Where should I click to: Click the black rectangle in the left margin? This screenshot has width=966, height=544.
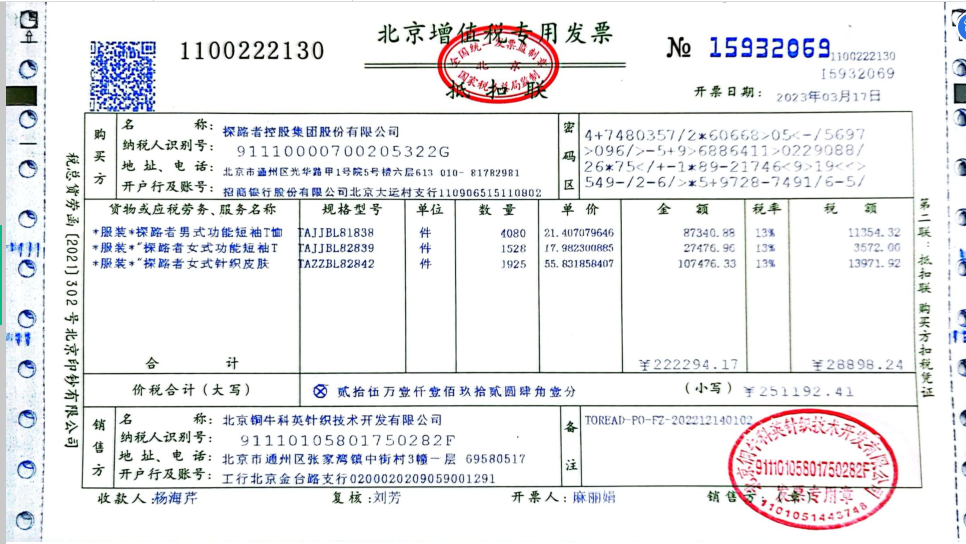[x=24, y=96]
